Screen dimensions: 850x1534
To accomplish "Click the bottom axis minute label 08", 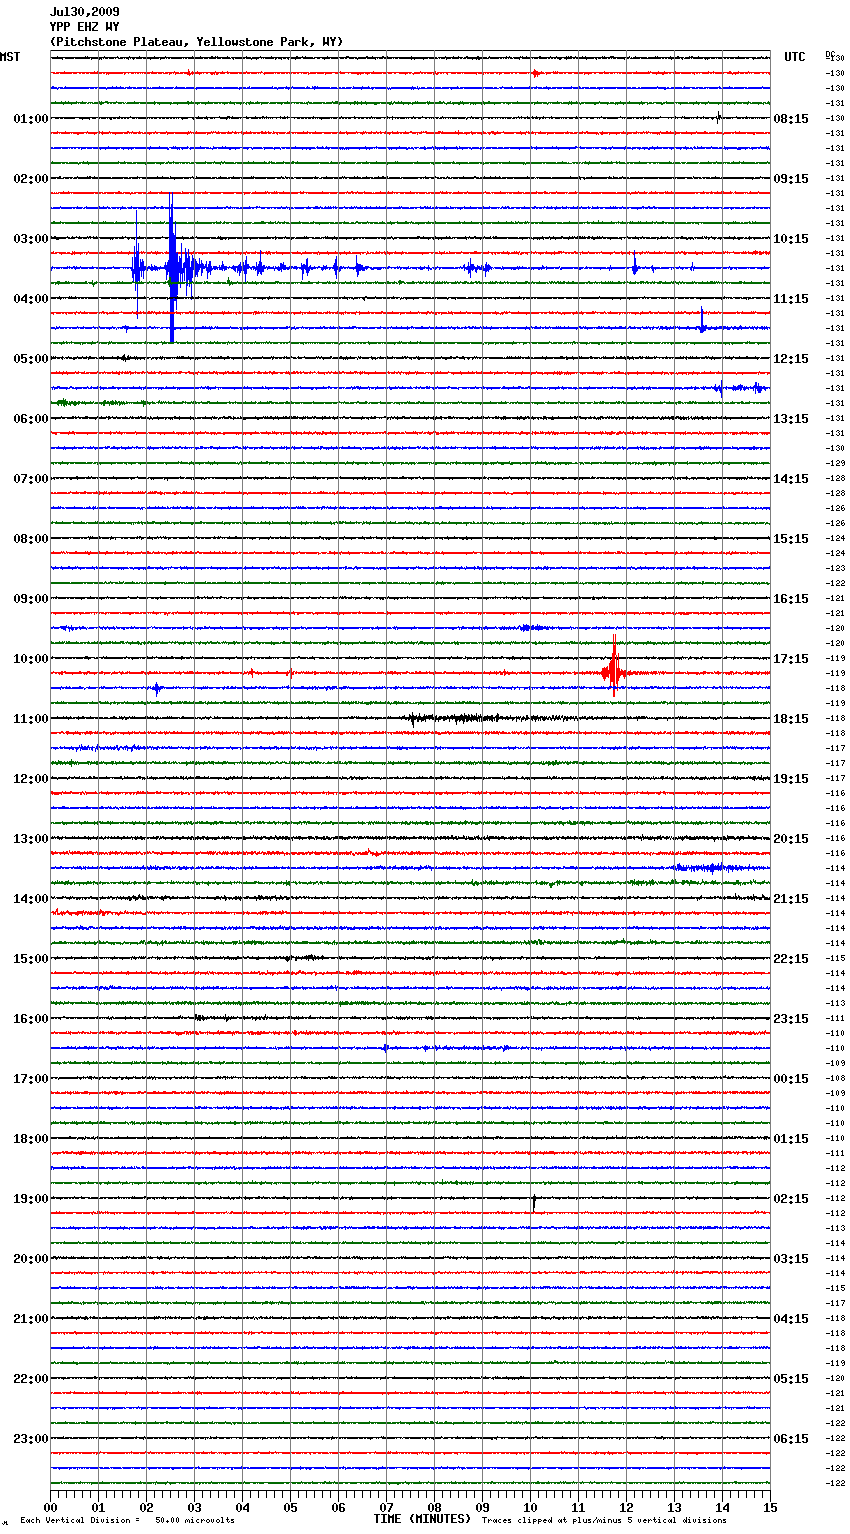I will pos(435,1508).
